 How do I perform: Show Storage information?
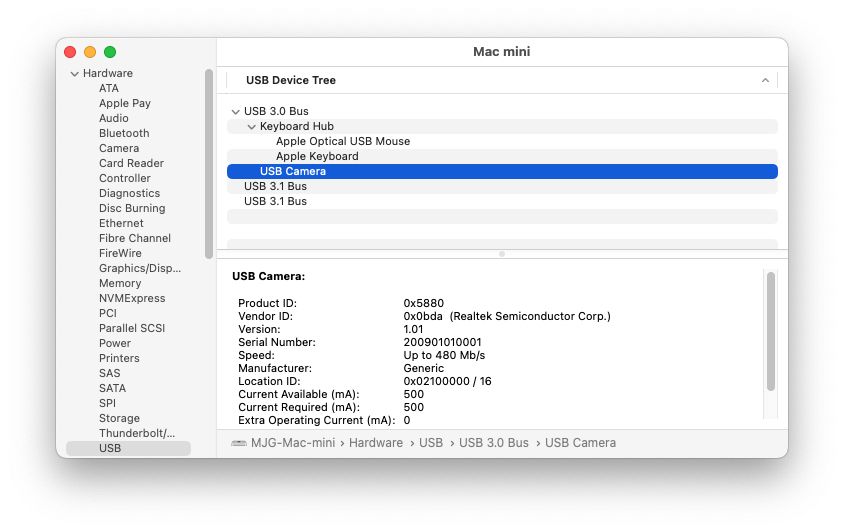coord(119,418)
